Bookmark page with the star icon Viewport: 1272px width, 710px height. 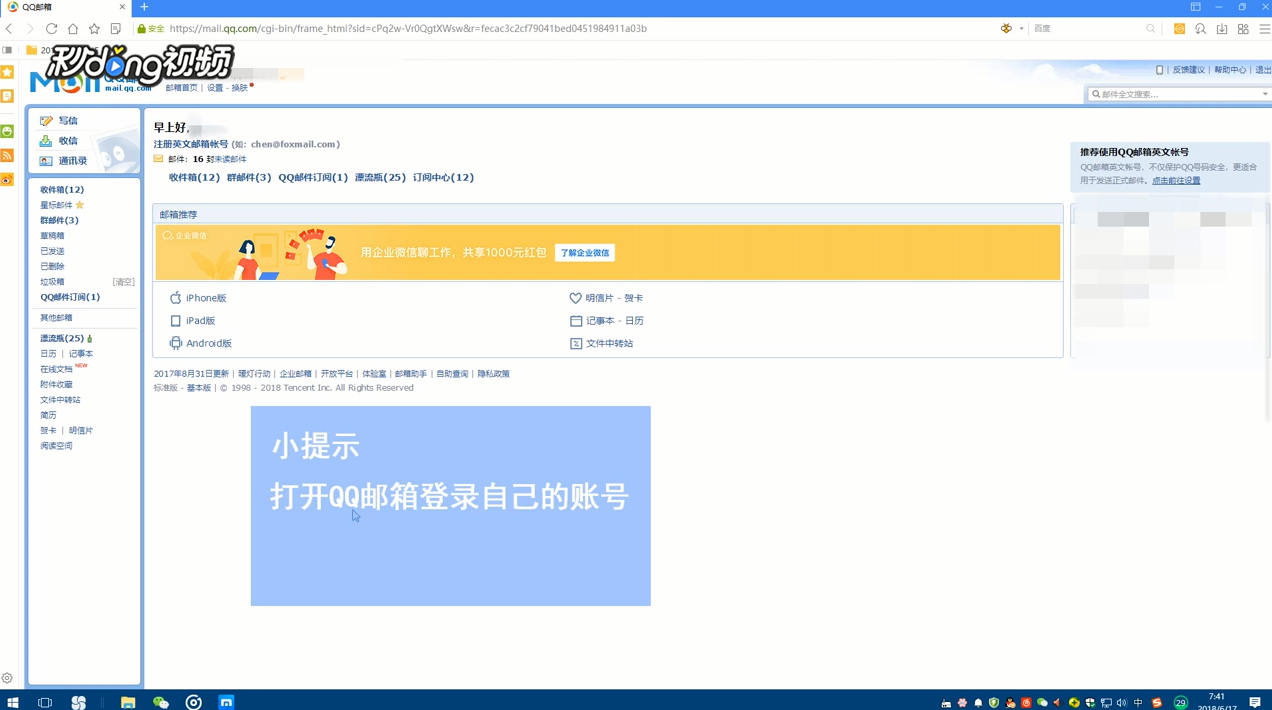94,29
